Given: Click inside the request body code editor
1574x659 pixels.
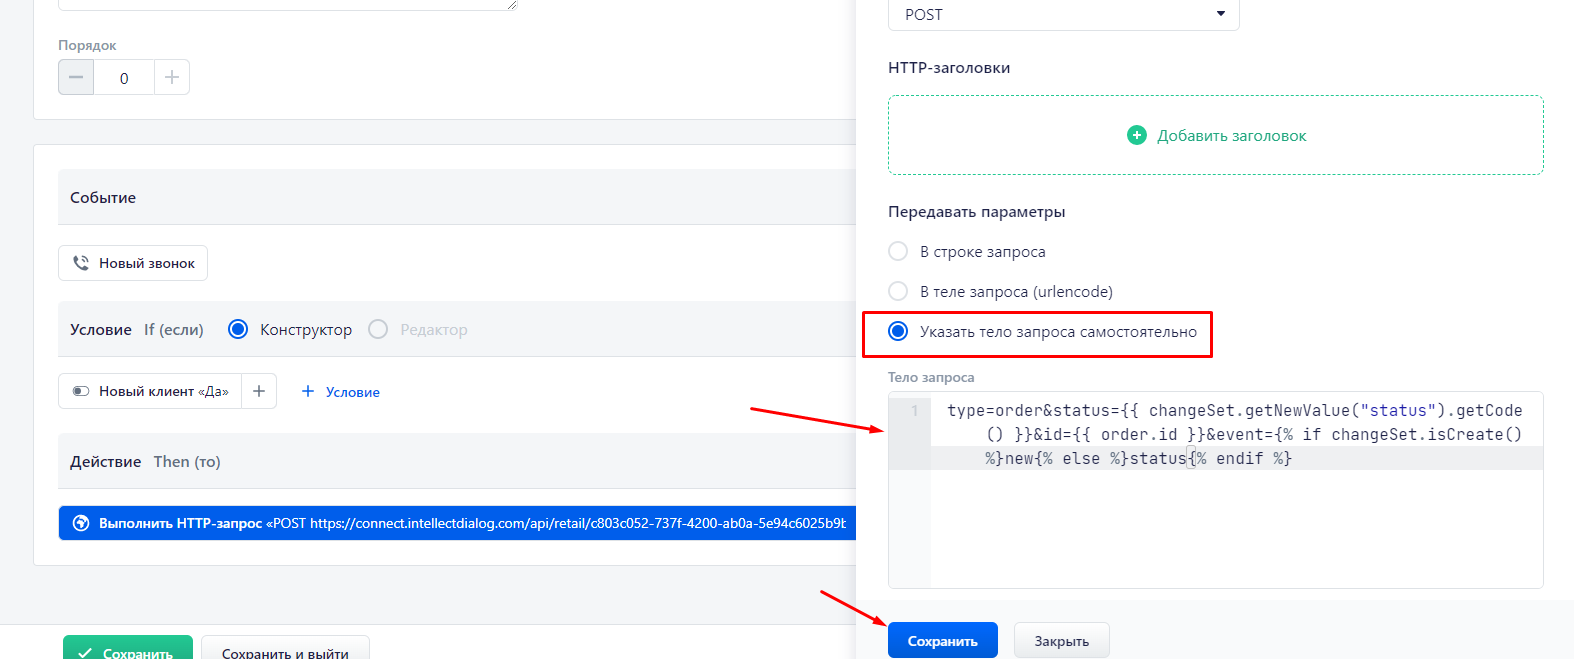Looking at the screenshot, I should pyautogui.click(x=1235, y=520).
